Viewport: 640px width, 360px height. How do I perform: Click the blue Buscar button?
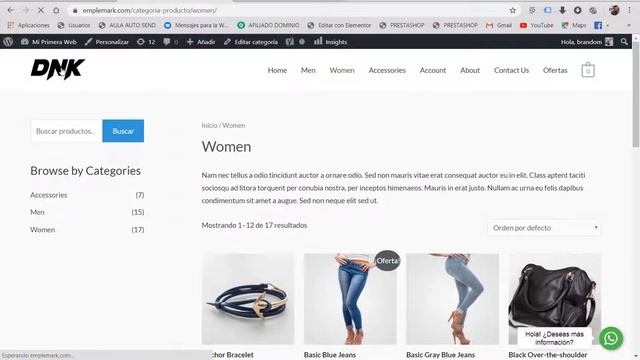123,131
